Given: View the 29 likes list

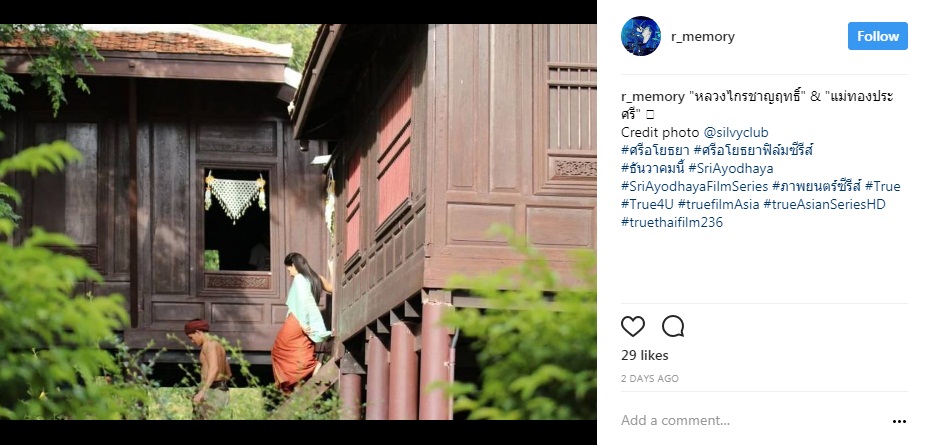Looking at the screenshot, I should [x=645, y=355].
